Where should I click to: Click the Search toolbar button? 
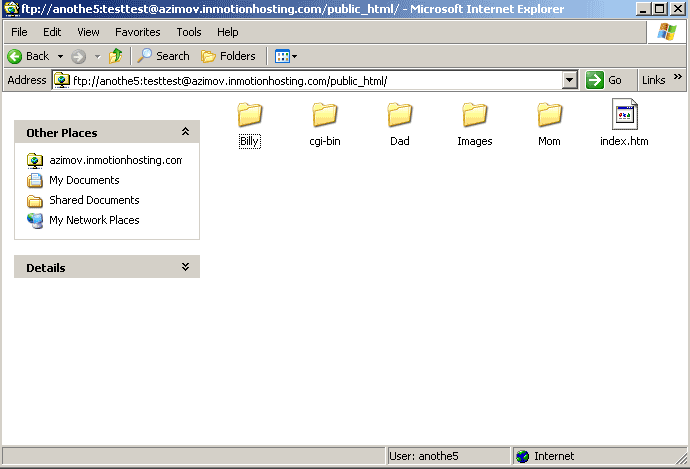163,56
